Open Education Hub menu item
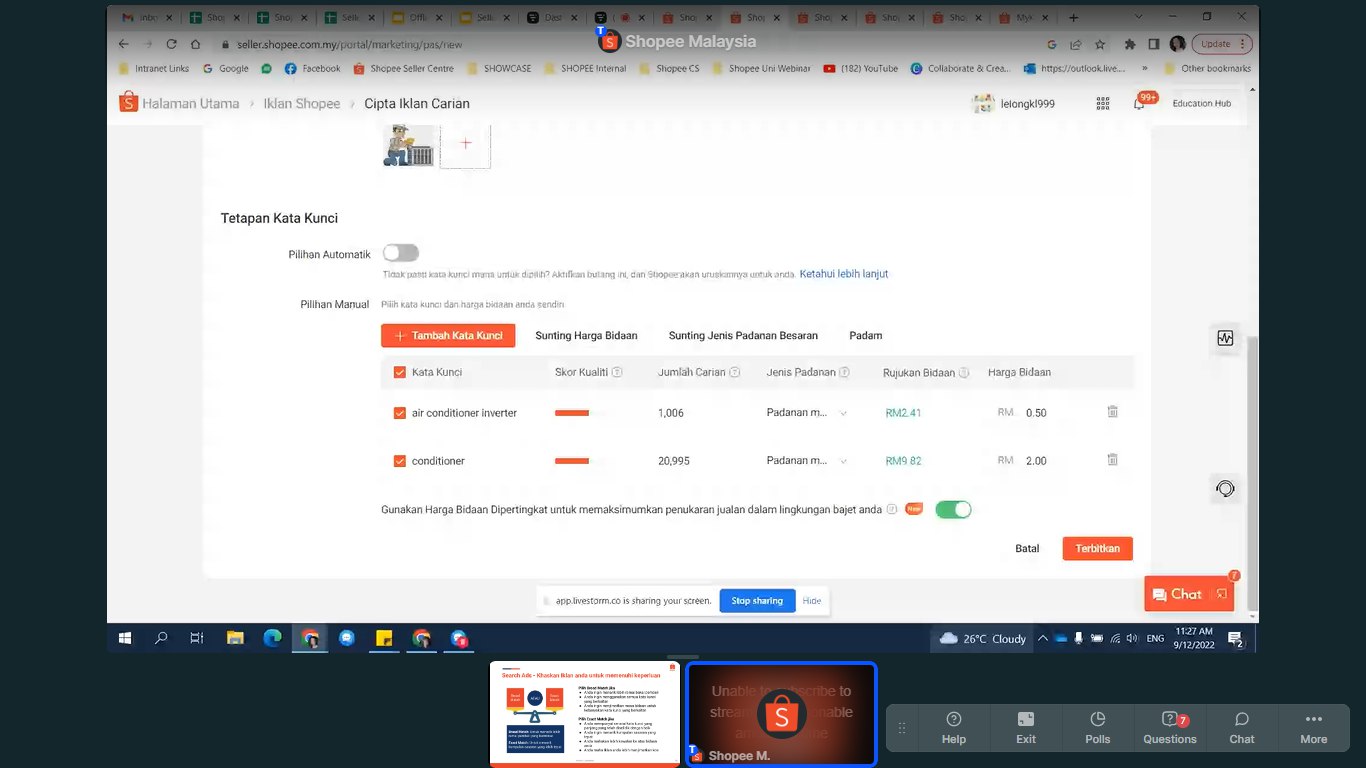The image size is (1366, 768). click(1202, 103)
